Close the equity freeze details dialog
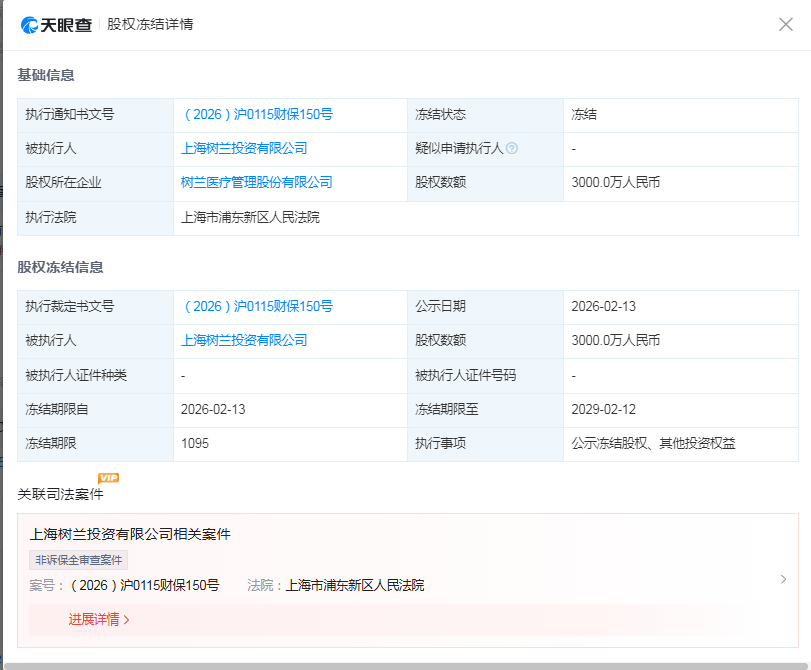811x670 pixels. click(786, 24)
